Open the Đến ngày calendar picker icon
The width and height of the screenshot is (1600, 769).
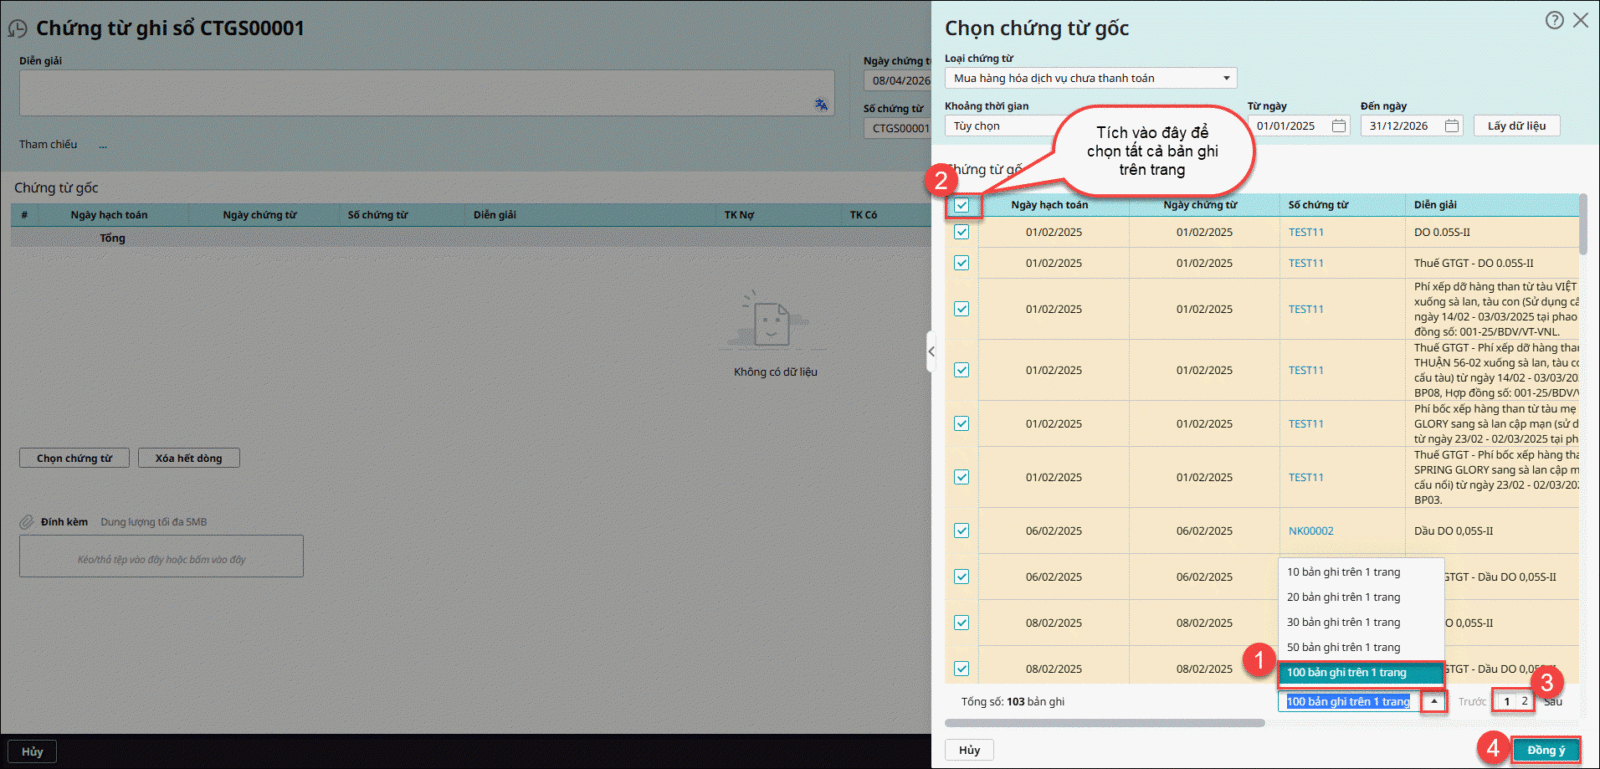pyautogui.click(x=1452, y=126)
